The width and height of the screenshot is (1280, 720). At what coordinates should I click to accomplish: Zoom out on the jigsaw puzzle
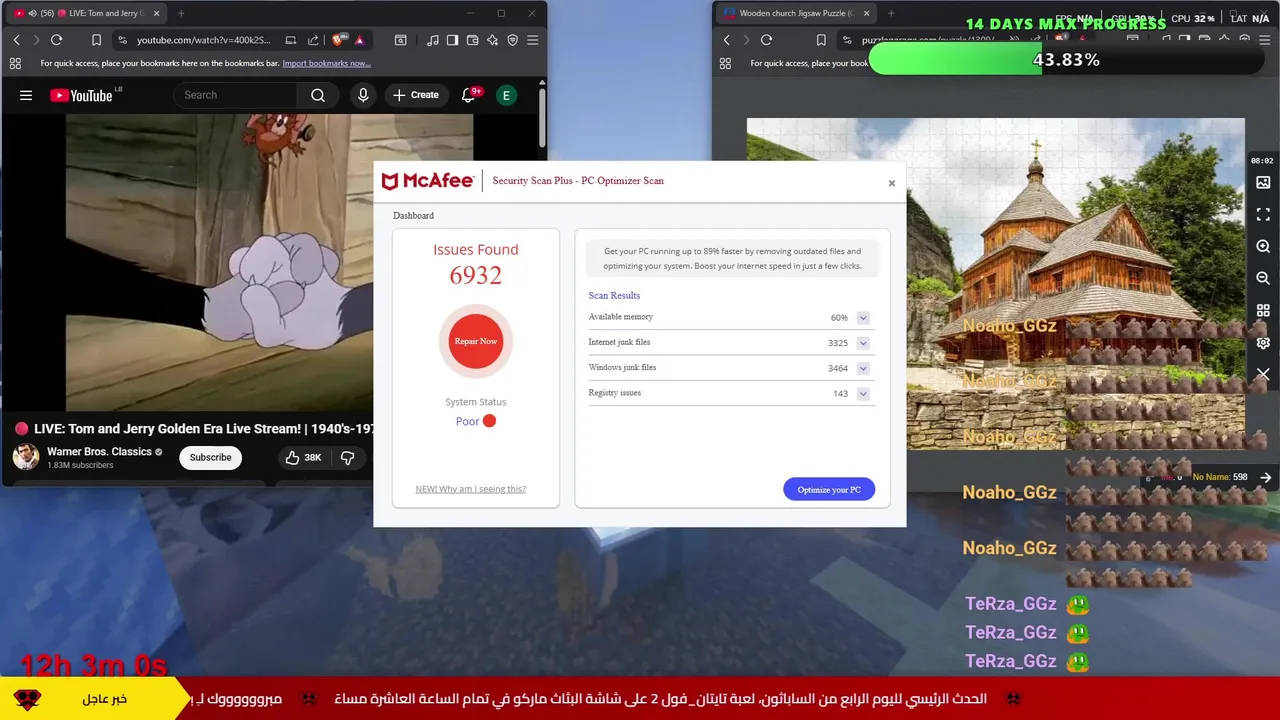[x=1263, y=278]
